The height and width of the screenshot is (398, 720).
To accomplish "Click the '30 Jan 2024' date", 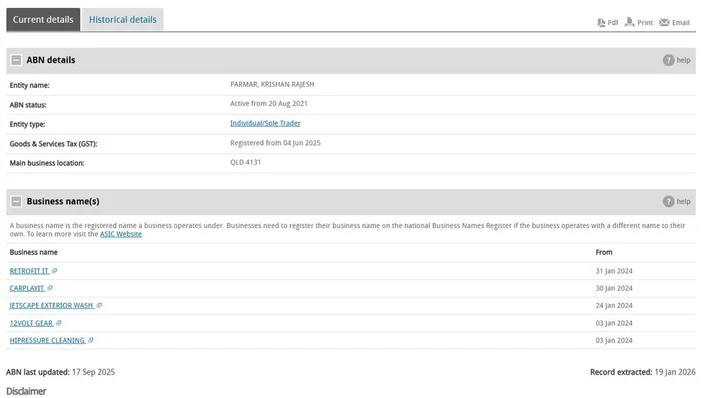I will click(614, 288).
